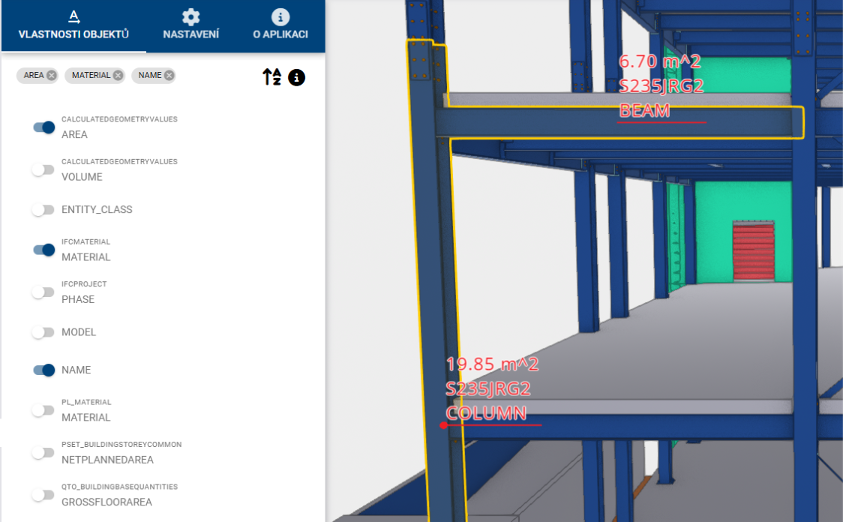Disable the AREA property toggle

tap(43, 127)
